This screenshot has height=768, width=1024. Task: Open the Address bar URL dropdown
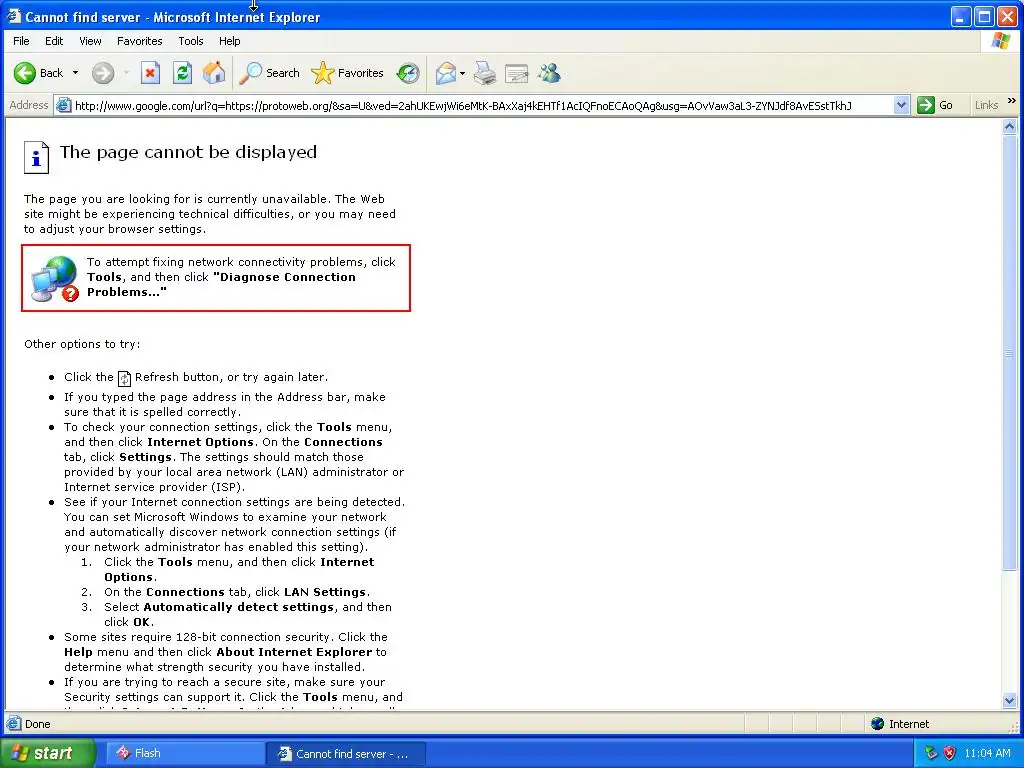[x=901, y=105]
